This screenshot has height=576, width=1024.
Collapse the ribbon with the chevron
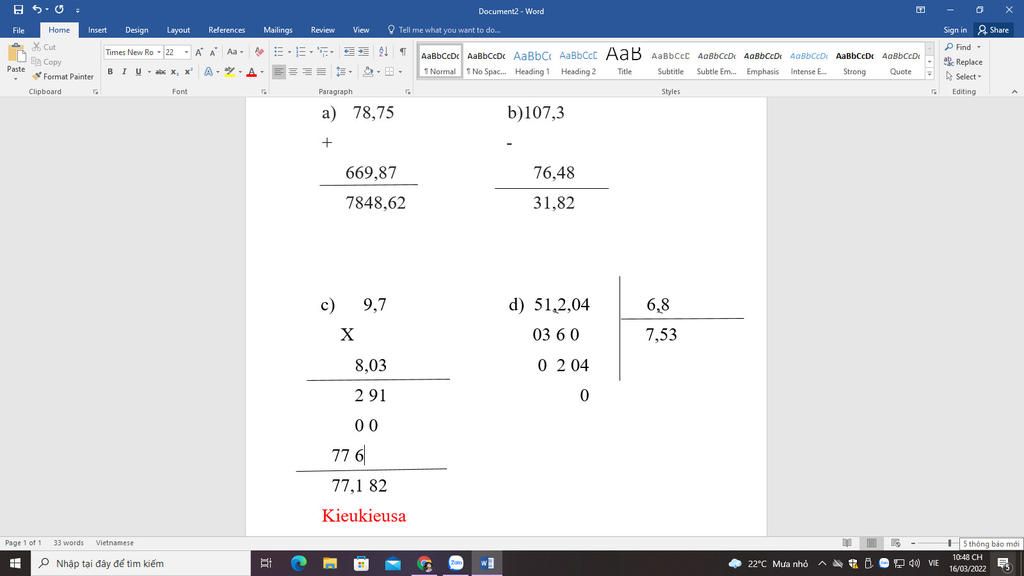1014,92
